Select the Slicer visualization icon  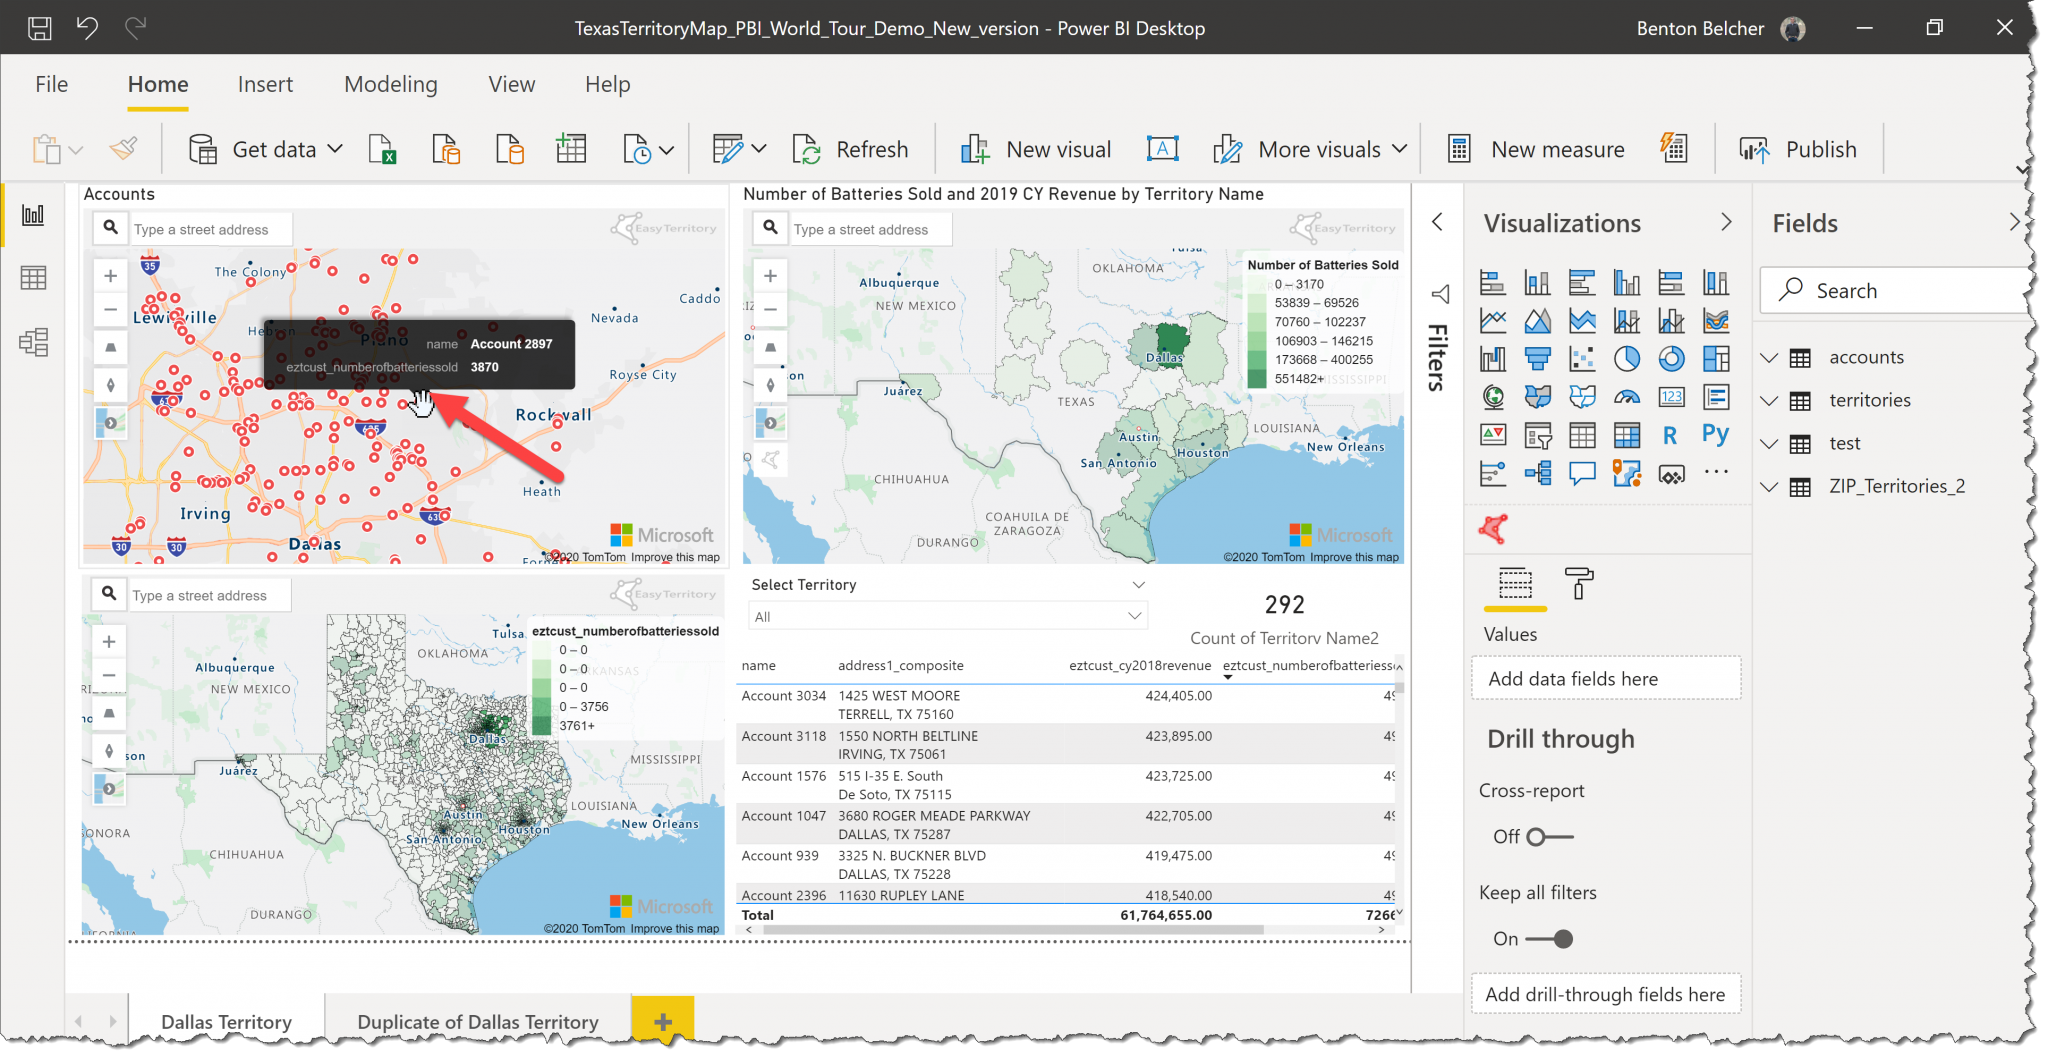(x=1538, y=434)
